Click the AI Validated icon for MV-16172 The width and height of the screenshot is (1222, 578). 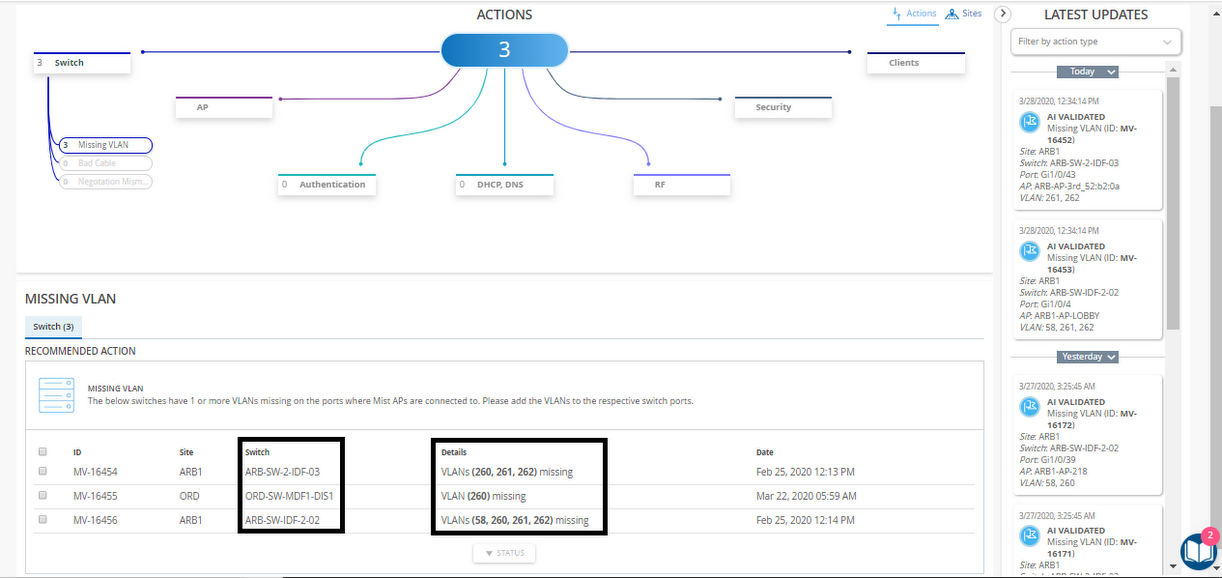(x=1031, y=407)
